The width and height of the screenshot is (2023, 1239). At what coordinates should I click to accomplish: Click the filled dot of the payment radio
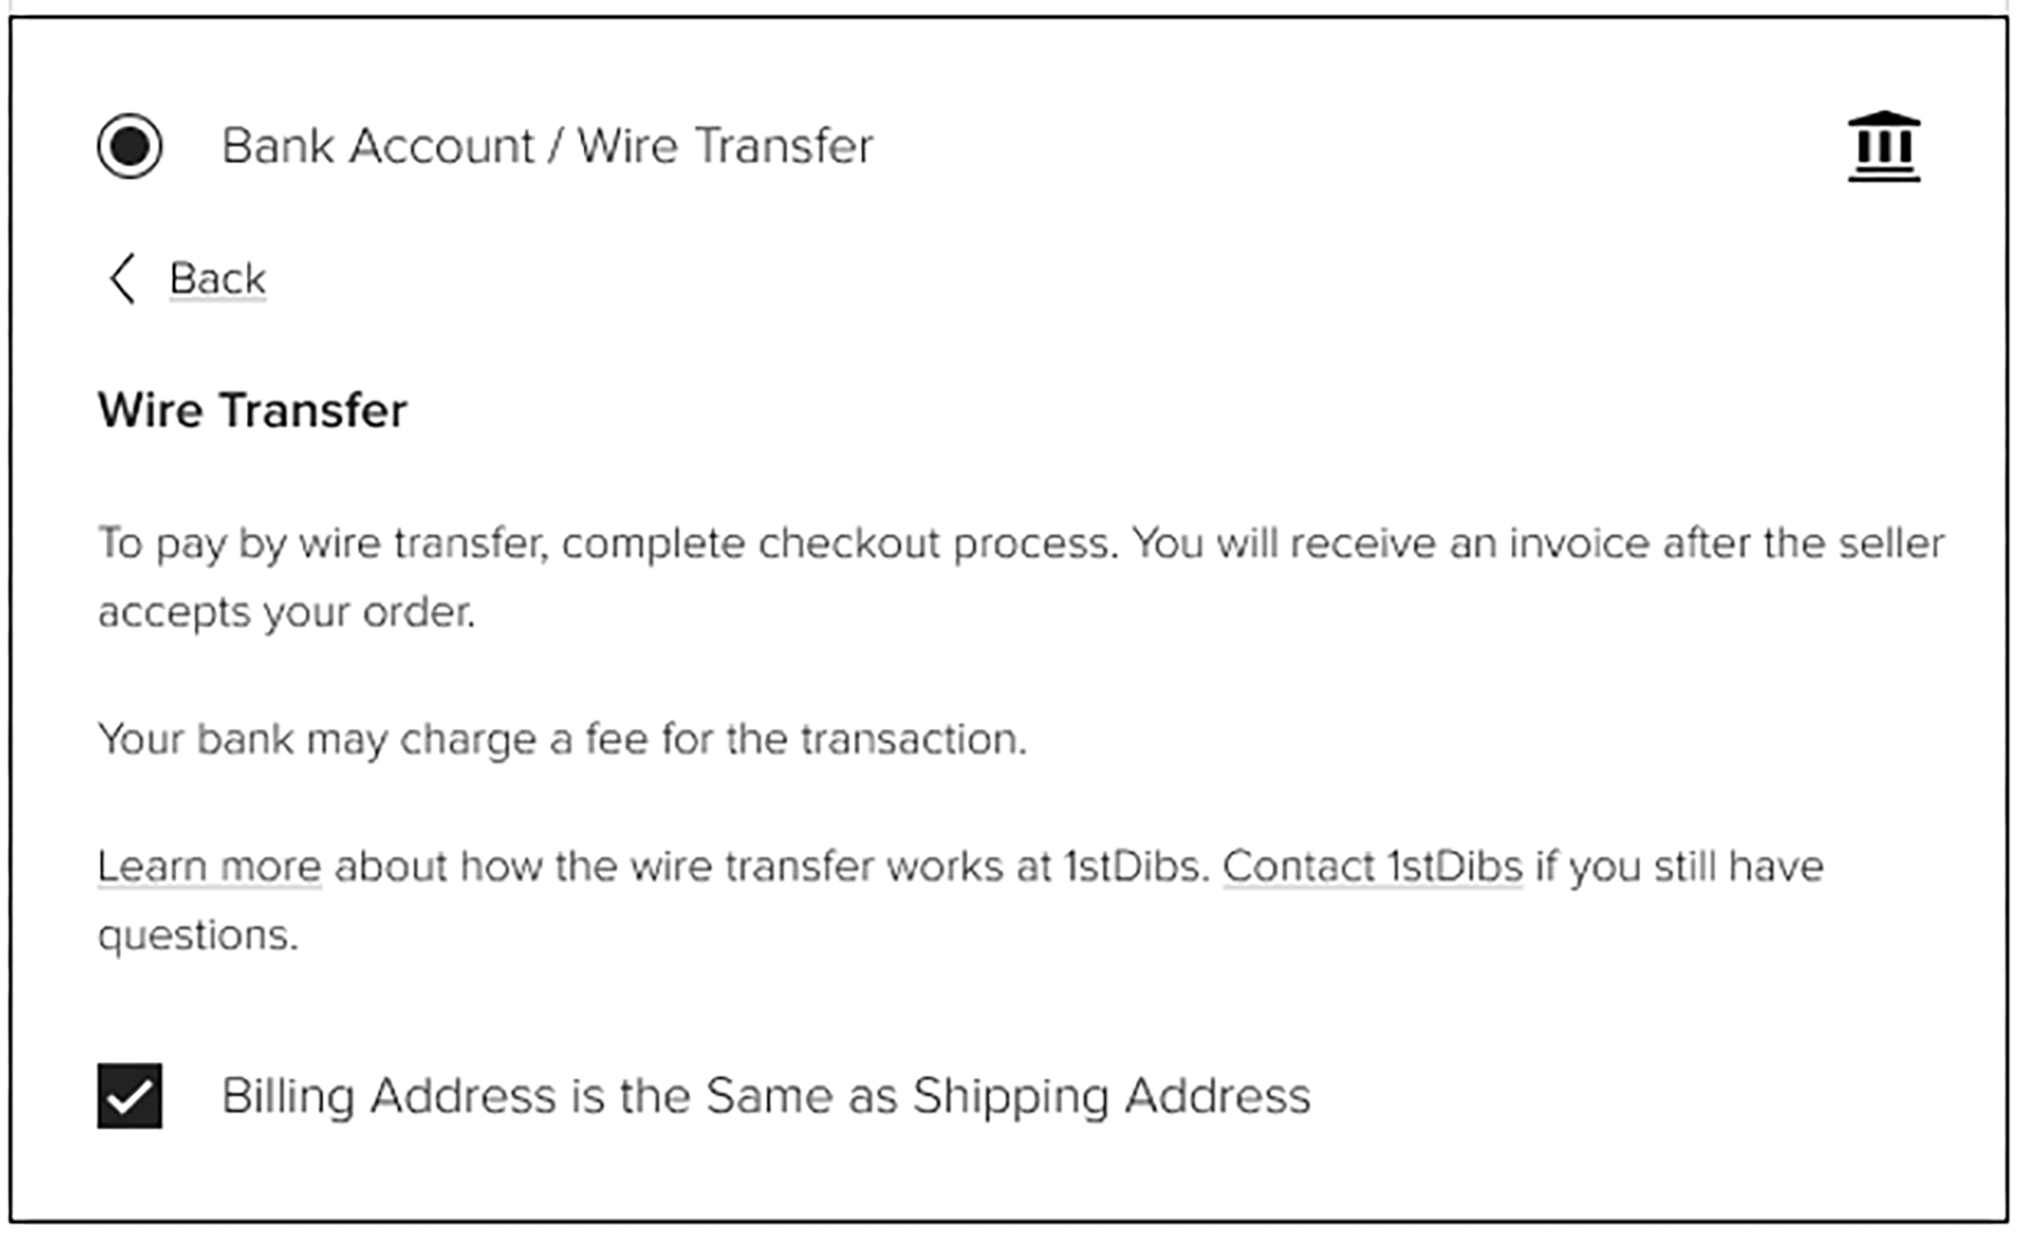click(130, 146)
